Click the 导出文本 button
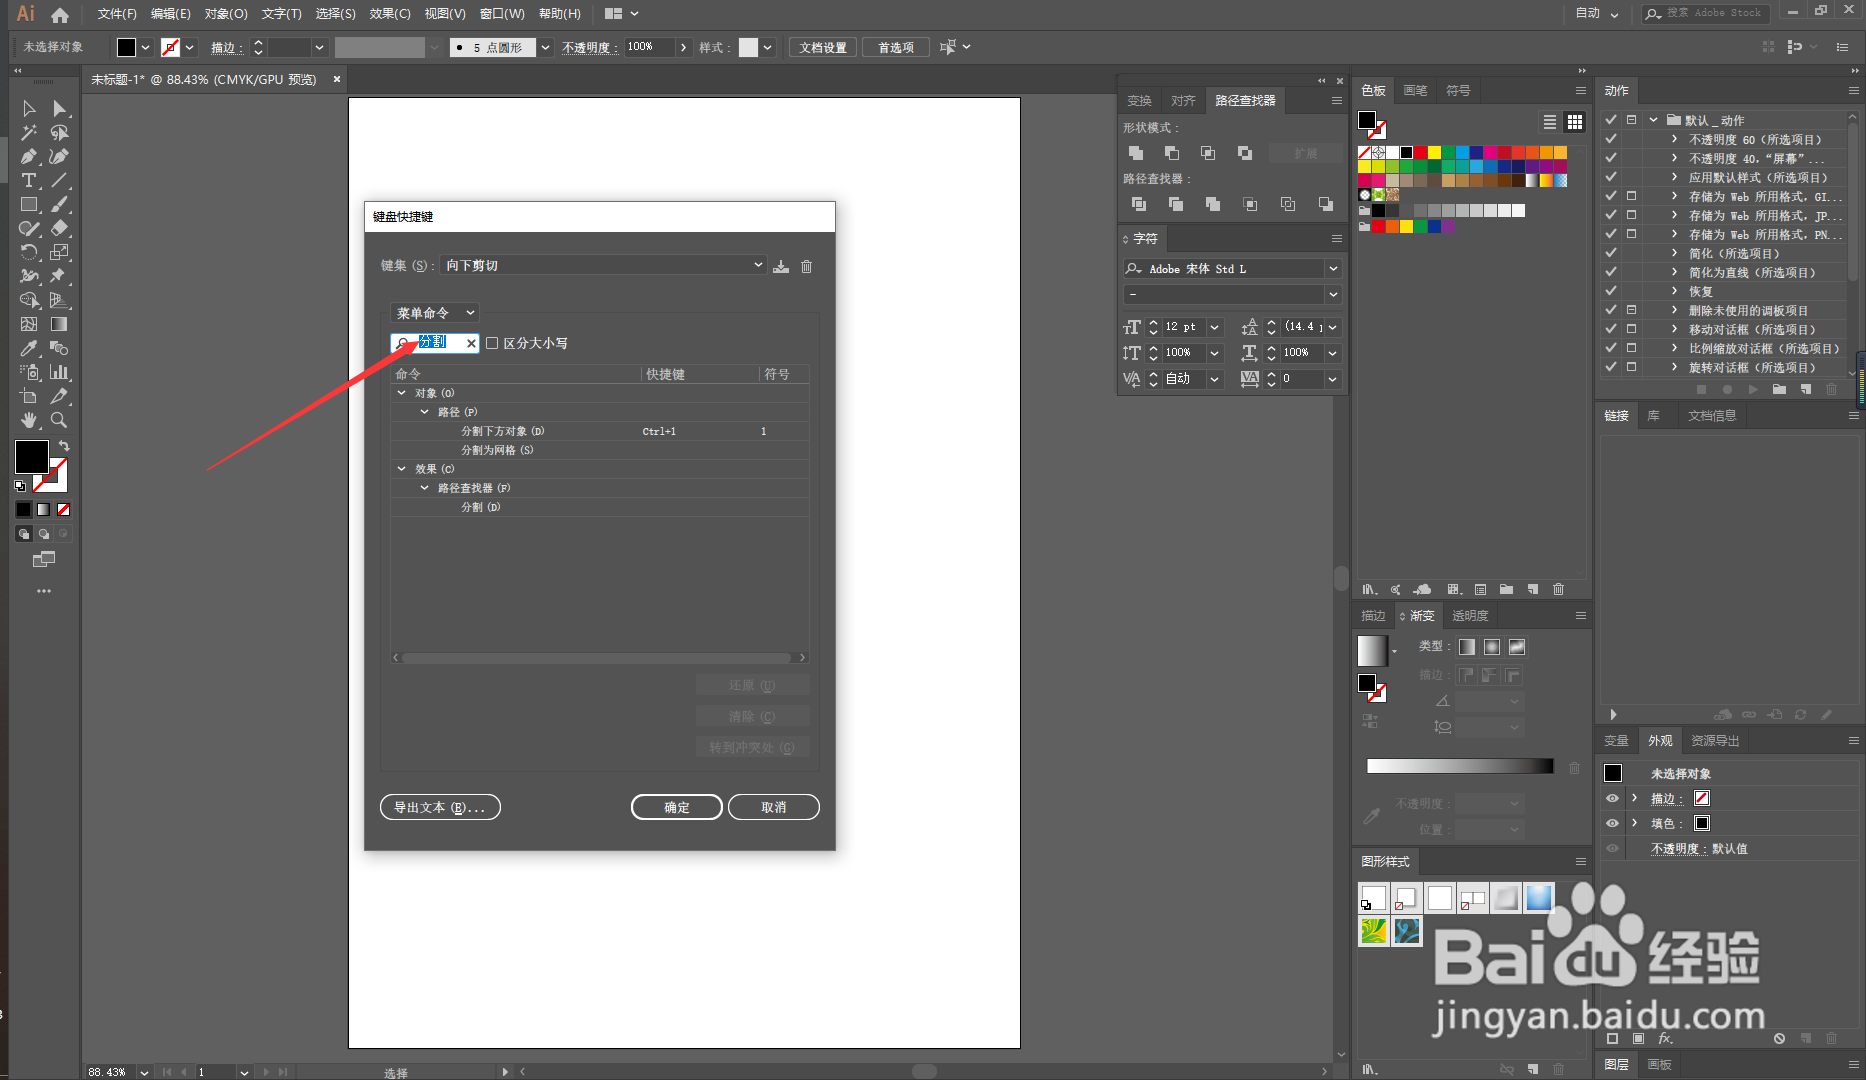Screen dimensions: 1866x1080 [440, 807]
